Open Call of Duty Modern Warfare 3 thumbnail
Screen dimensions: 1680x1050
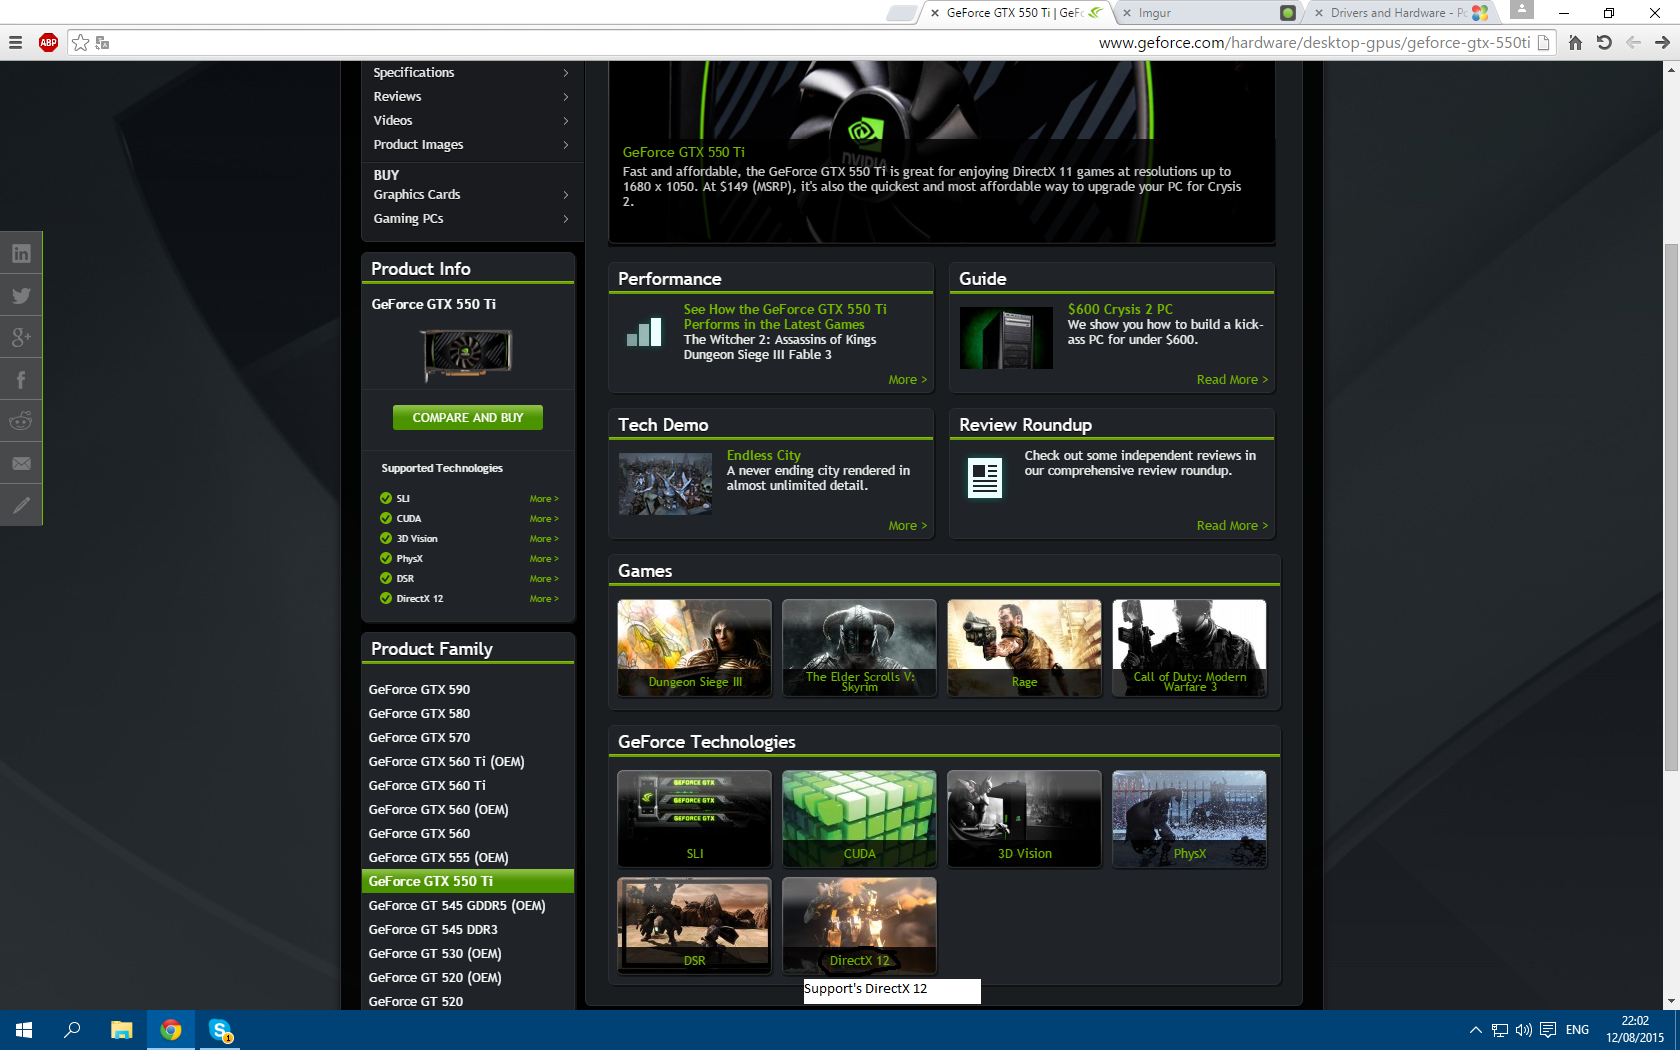(x=1189, y=648)
